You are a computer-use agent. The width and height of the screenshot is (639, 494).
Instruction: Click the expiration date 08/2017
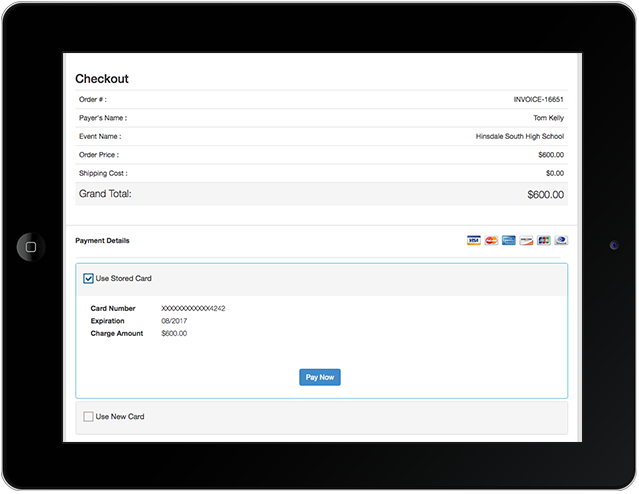[174, 321]
